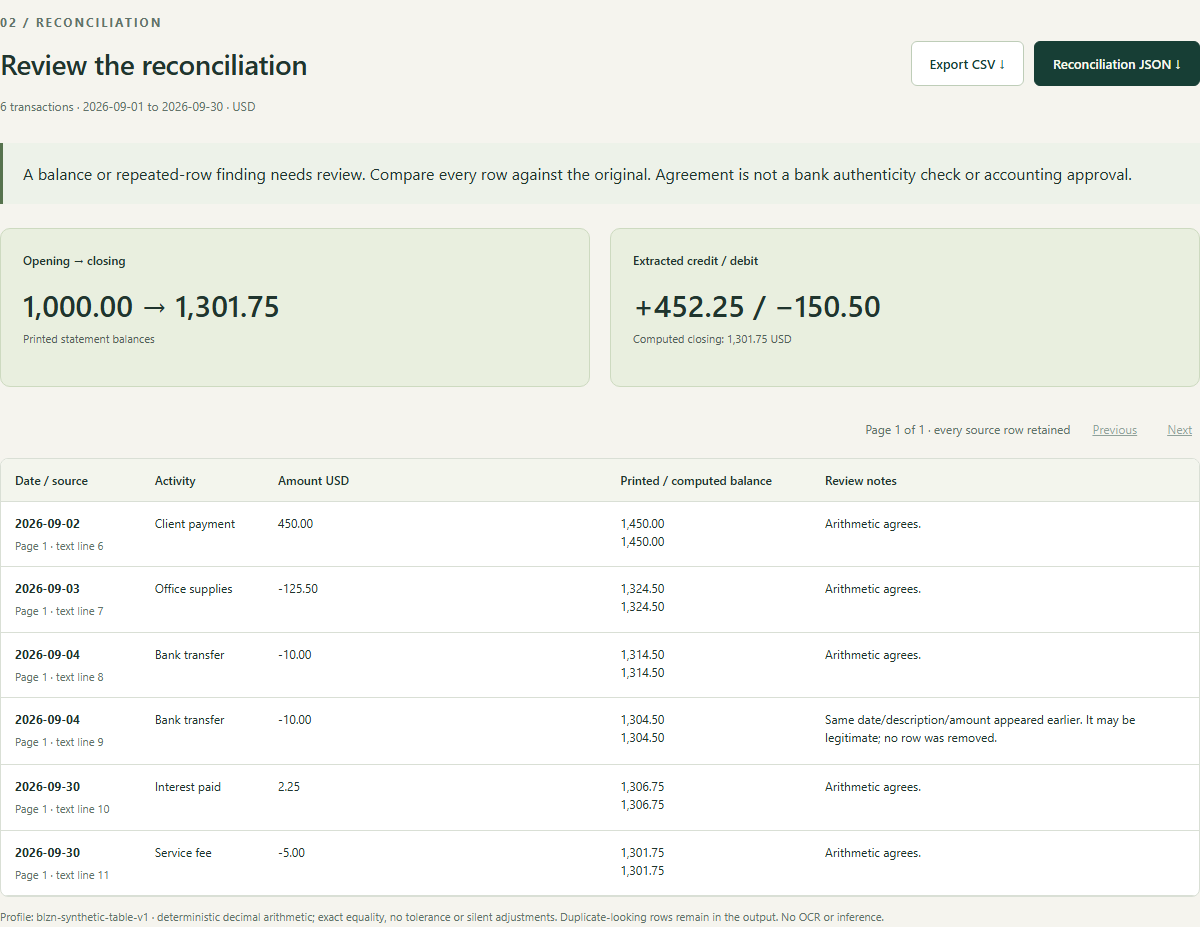Screen dimensions: 1200x927
Task: Click the Bank transfer row from text line 8
Action: 600,665
